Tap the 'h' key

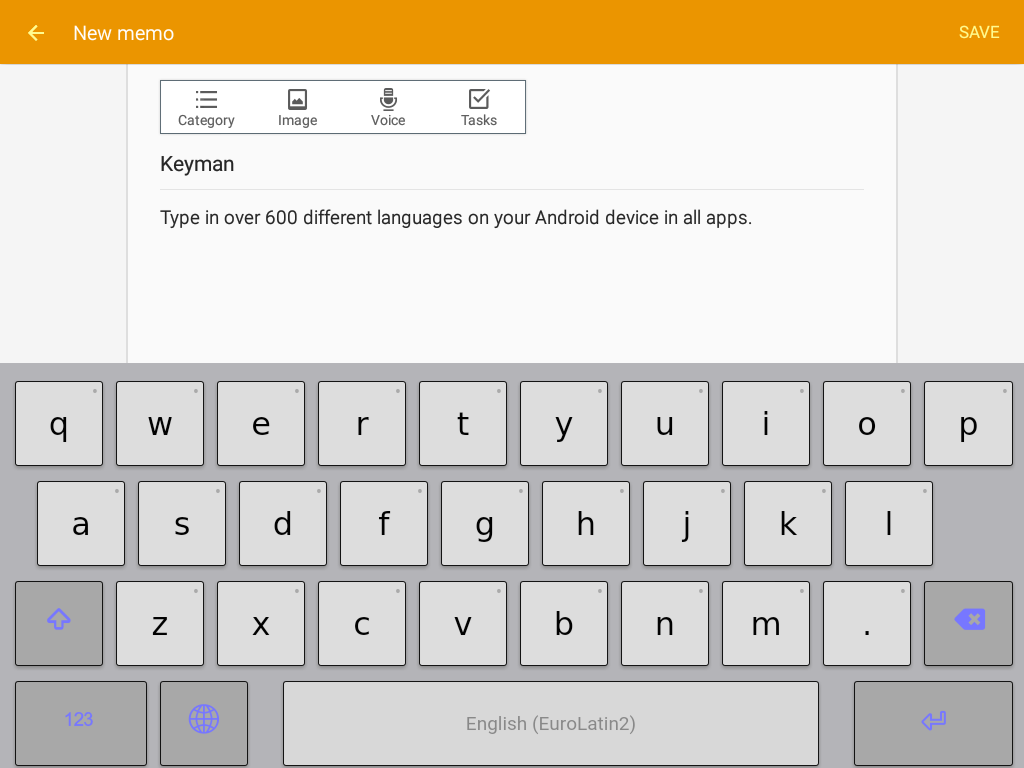586,523
